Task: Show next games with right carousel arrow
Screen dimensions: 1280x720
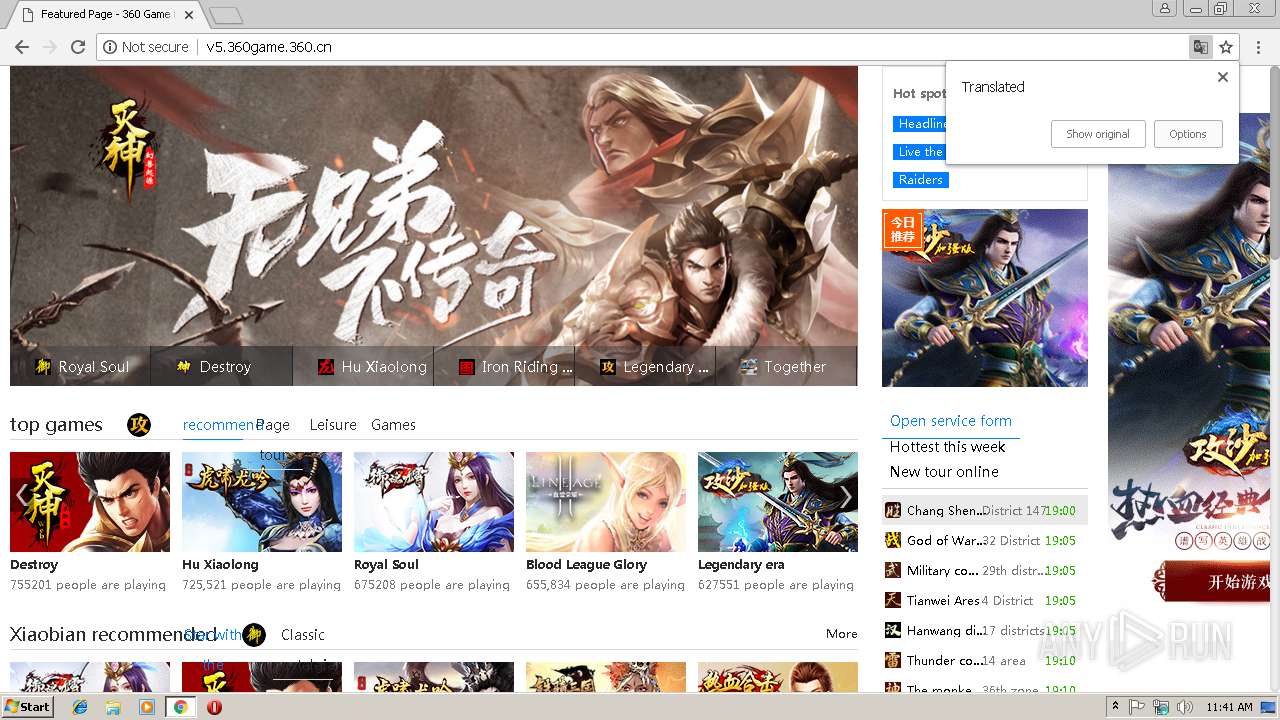Action: point(845,496)
